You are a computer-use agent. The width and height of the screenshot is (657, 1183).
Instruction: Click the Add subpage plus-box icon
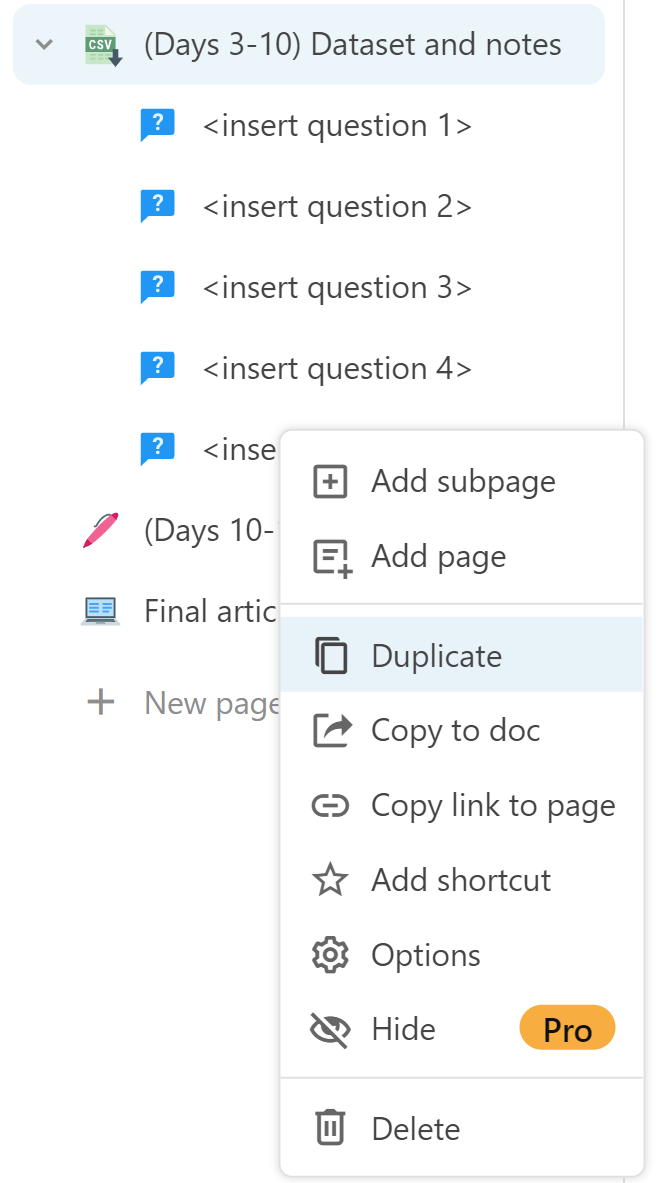(330, 482)
